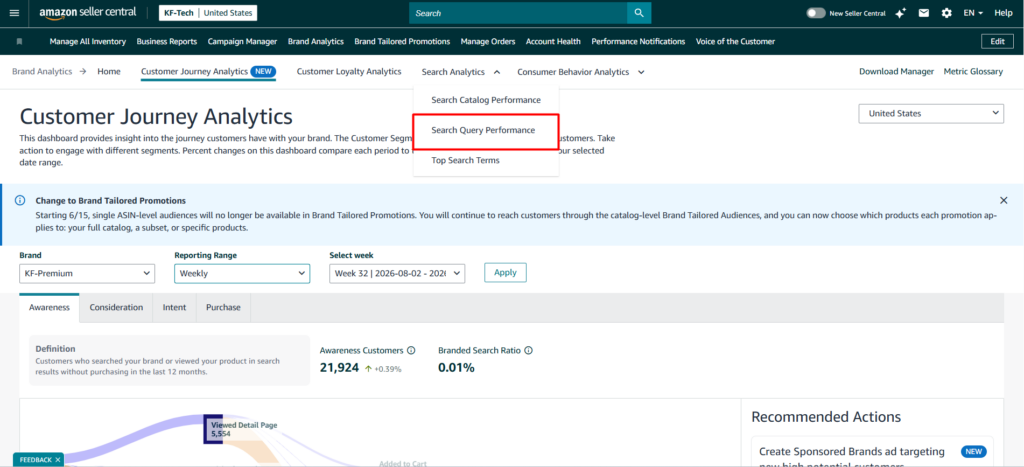Show info for Awareness Customers metric

click(x=411, y=351)
